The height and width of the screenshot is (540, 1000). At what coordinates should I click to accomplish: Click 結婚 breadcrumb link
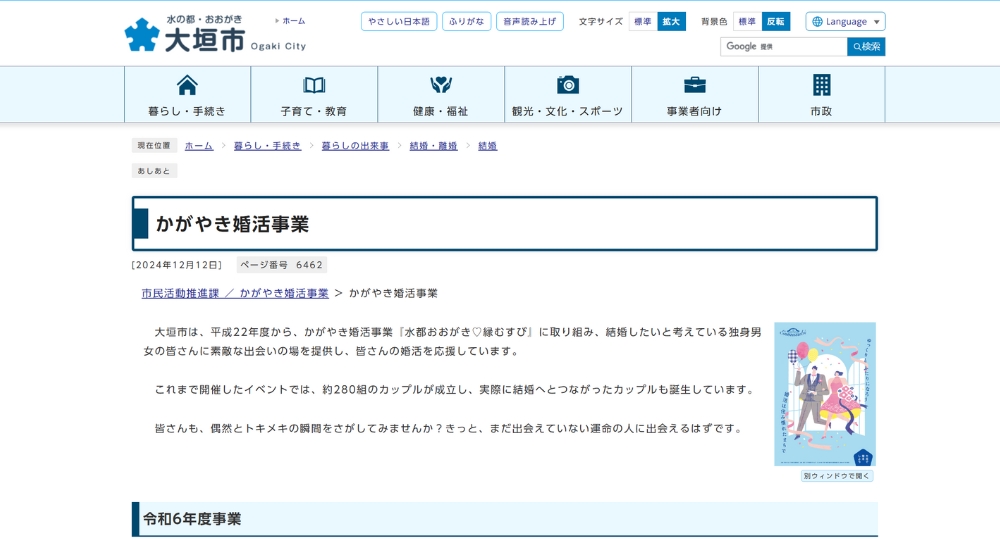point(488,146)
